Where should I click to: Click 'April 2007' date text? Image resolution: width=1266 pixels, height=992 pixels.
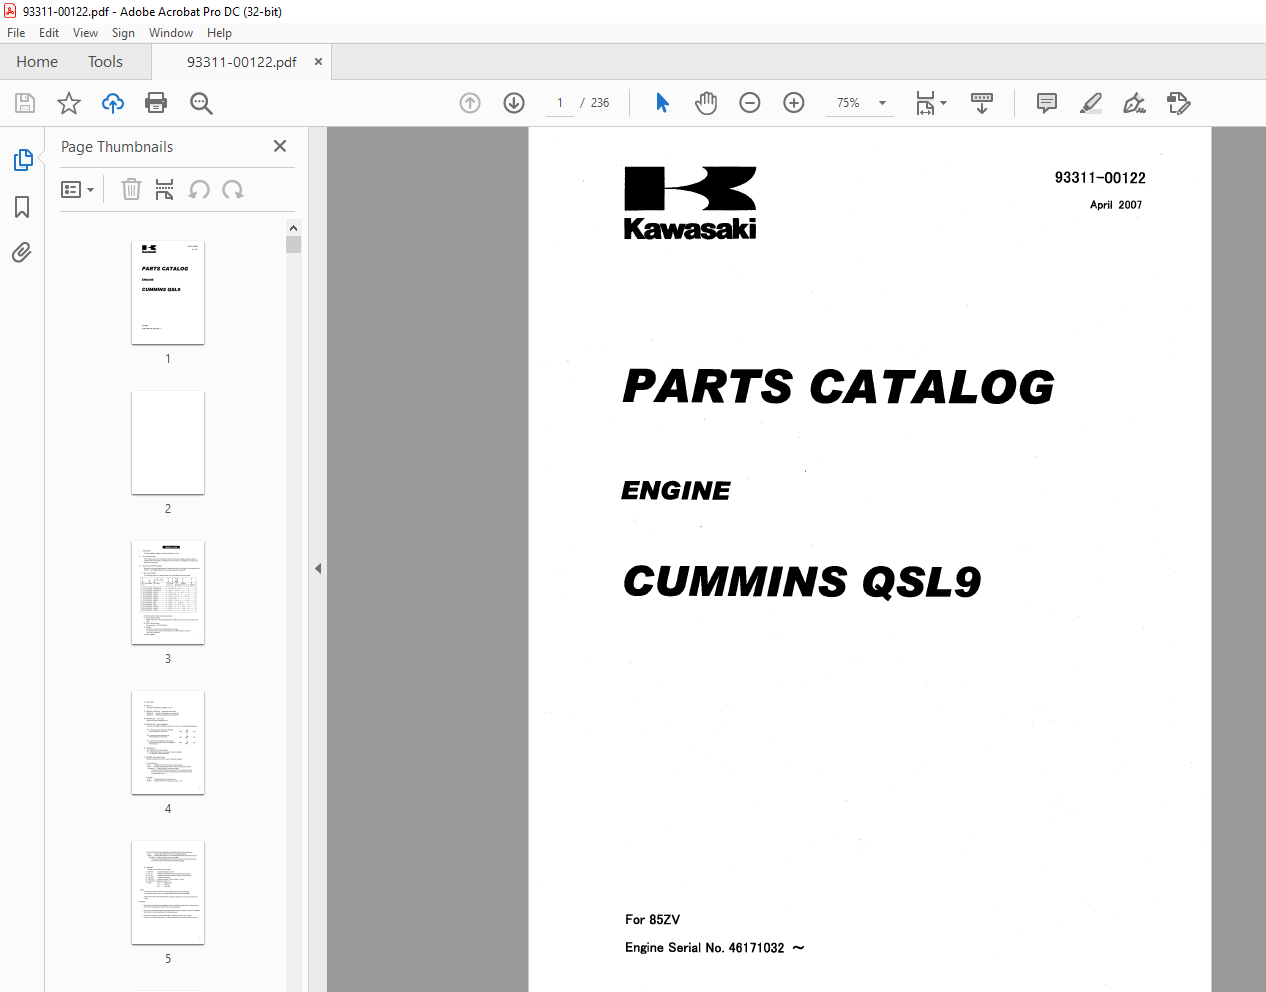click(1116, 205)
